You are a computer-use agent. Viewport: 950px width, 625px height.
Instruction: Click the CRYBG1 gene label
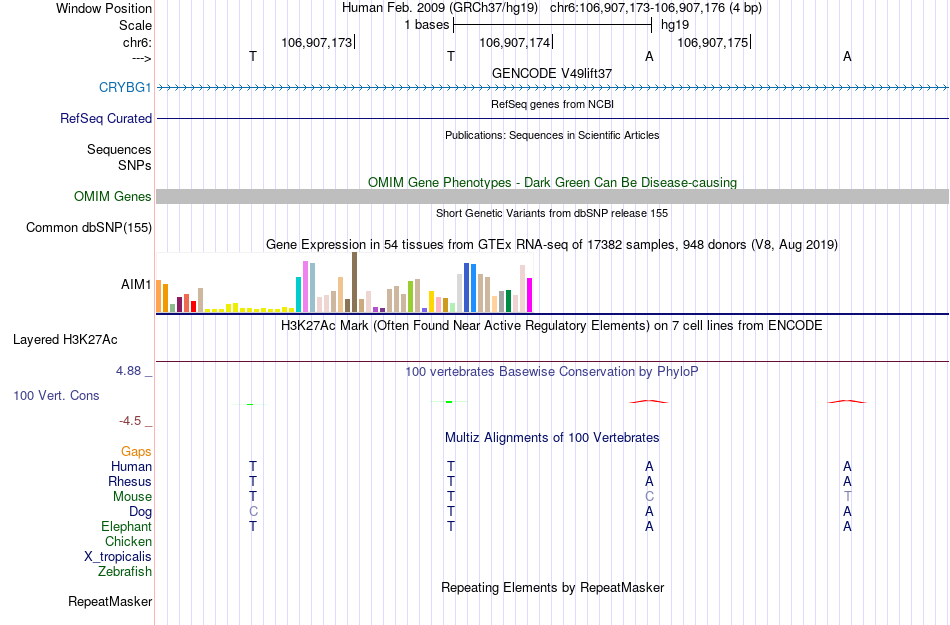tap(125, 87)
